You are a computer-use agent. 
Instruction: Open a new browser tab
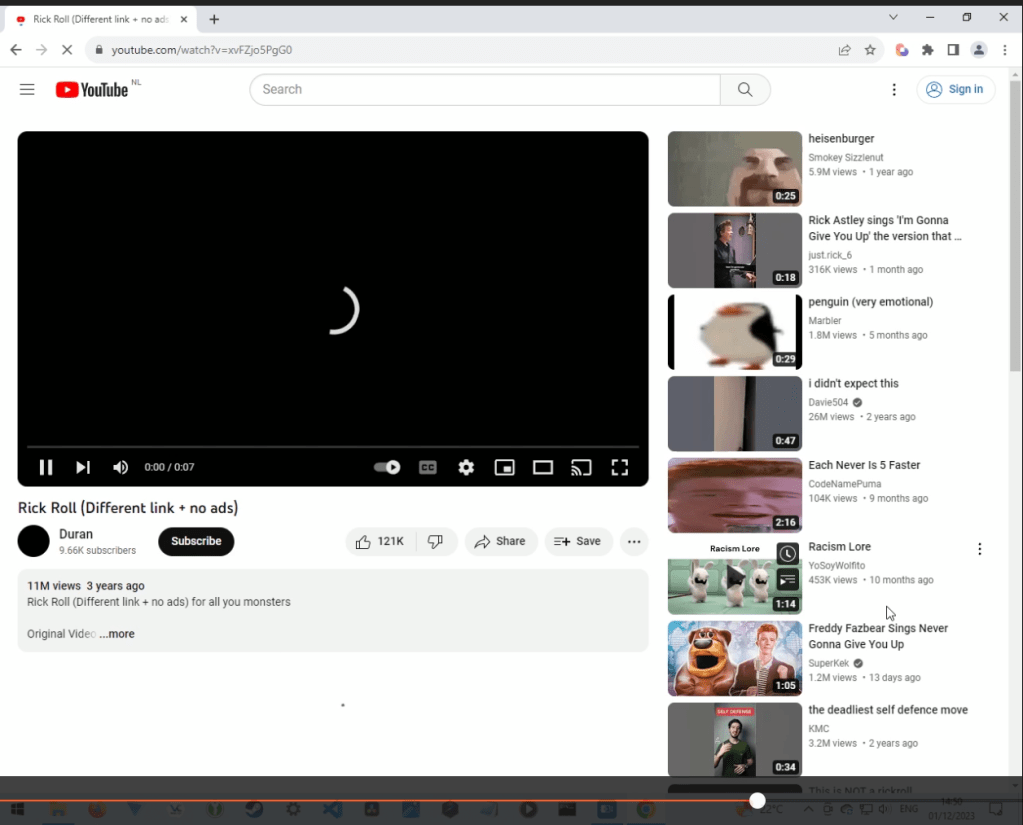pyautogui.click(x=214, y=19)
